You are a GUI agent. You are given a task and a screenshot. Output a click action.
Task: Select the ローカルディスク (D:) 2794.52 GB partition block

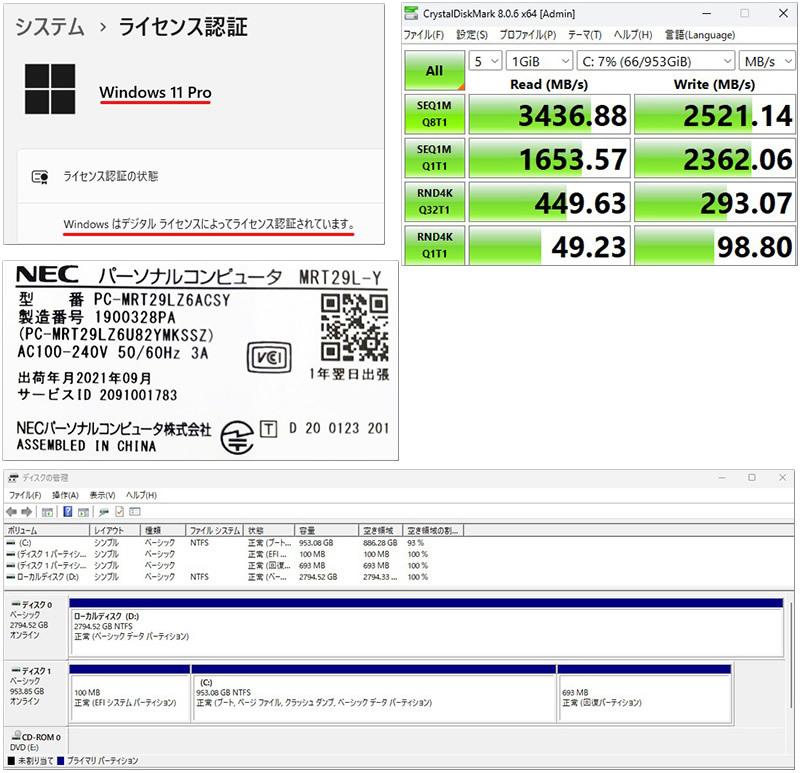point(427,628)
